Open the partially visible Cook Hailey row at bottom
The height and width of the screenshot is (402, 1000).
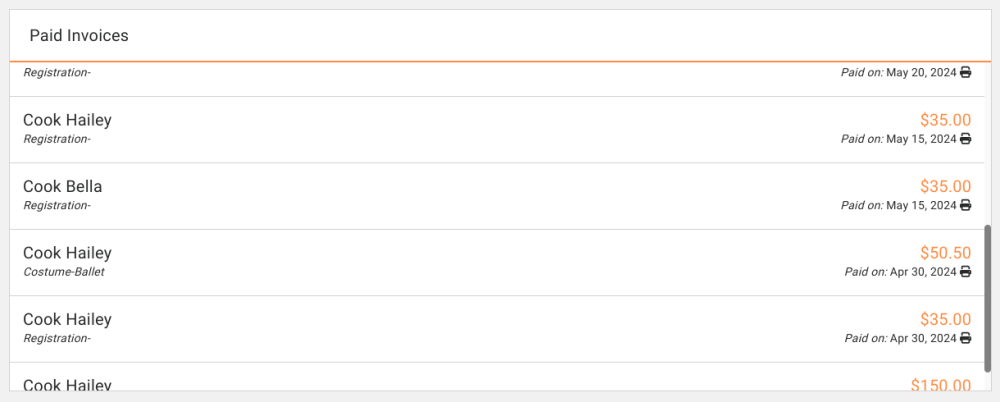tap(67, 384)
